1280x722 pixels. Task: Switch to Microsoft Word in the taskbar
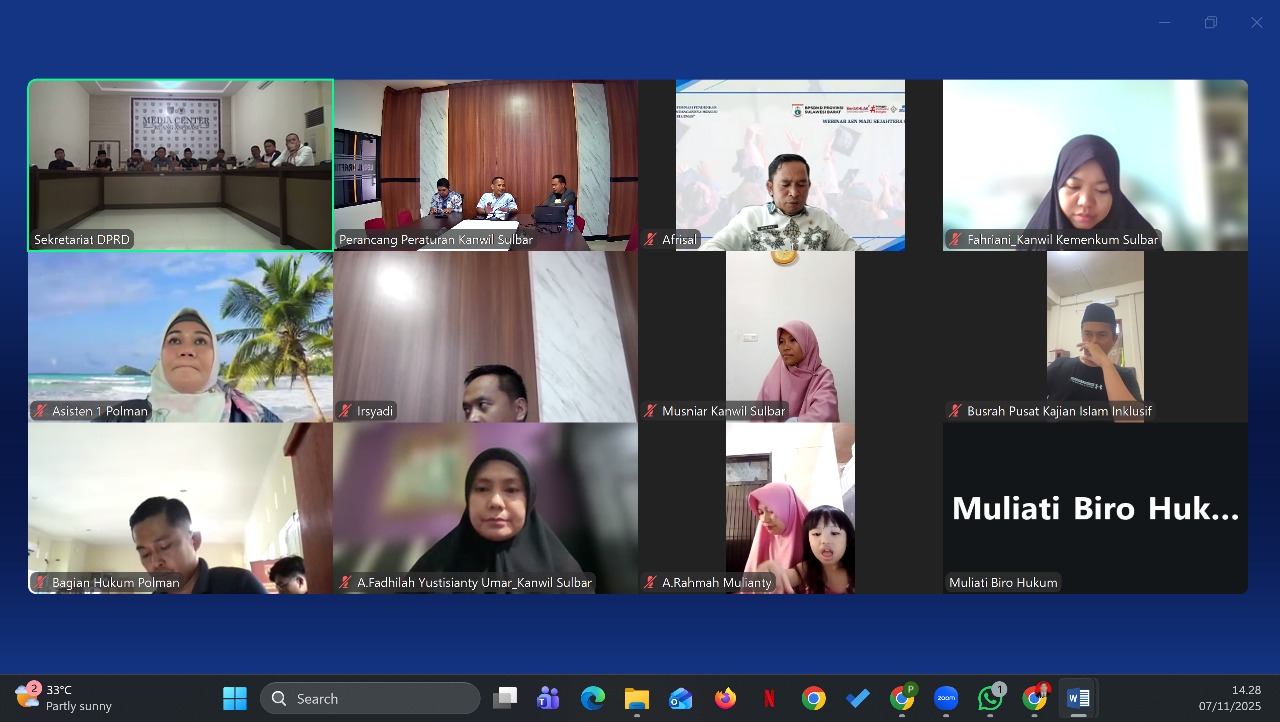tap(1078, 699)
